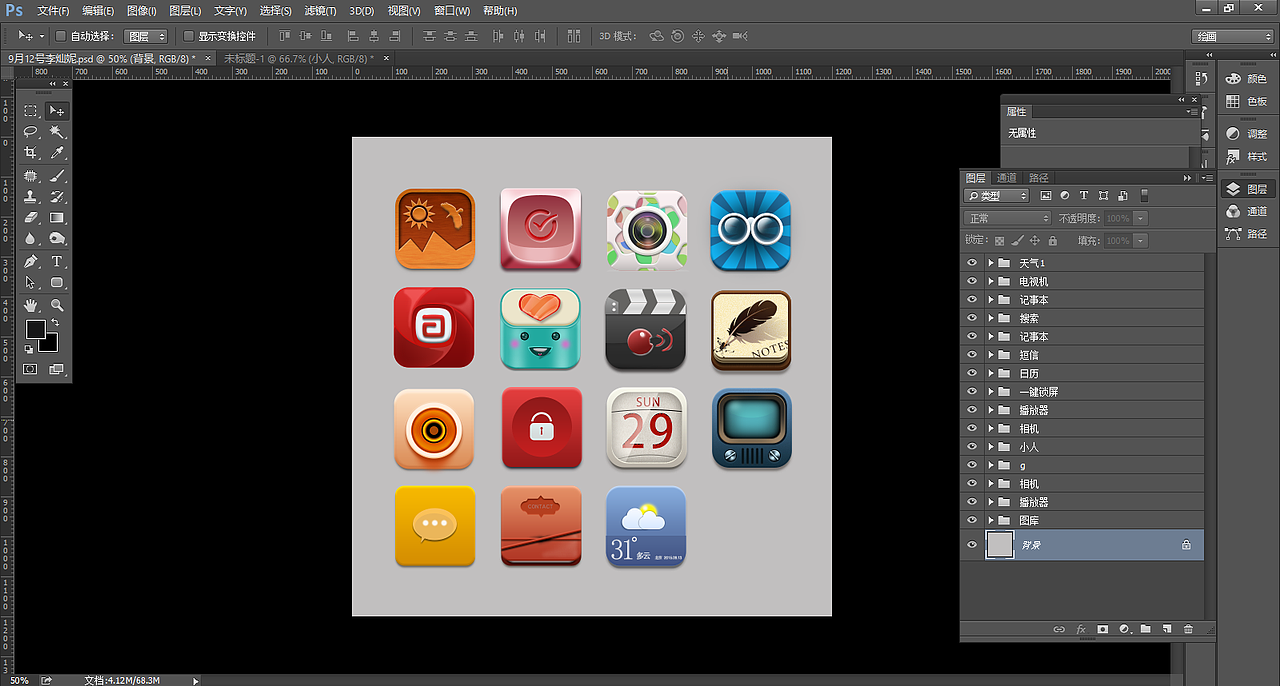Open the 填充 fill dropdown arrow

(x=1141, y=240)
